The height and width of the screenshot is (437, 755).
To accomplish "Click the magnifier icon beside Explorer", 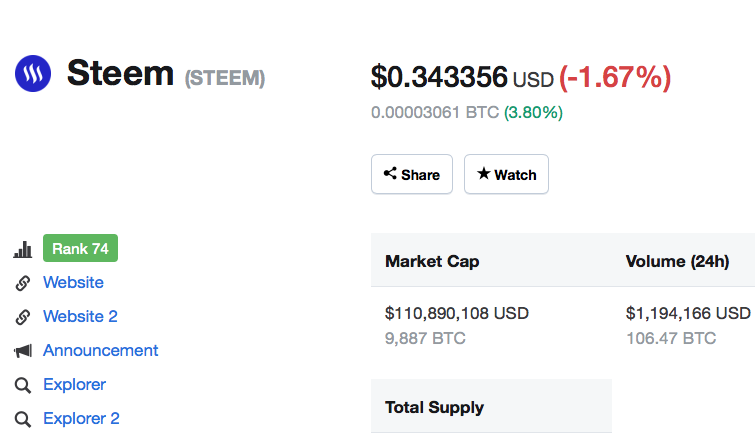I will click(23, 386).
